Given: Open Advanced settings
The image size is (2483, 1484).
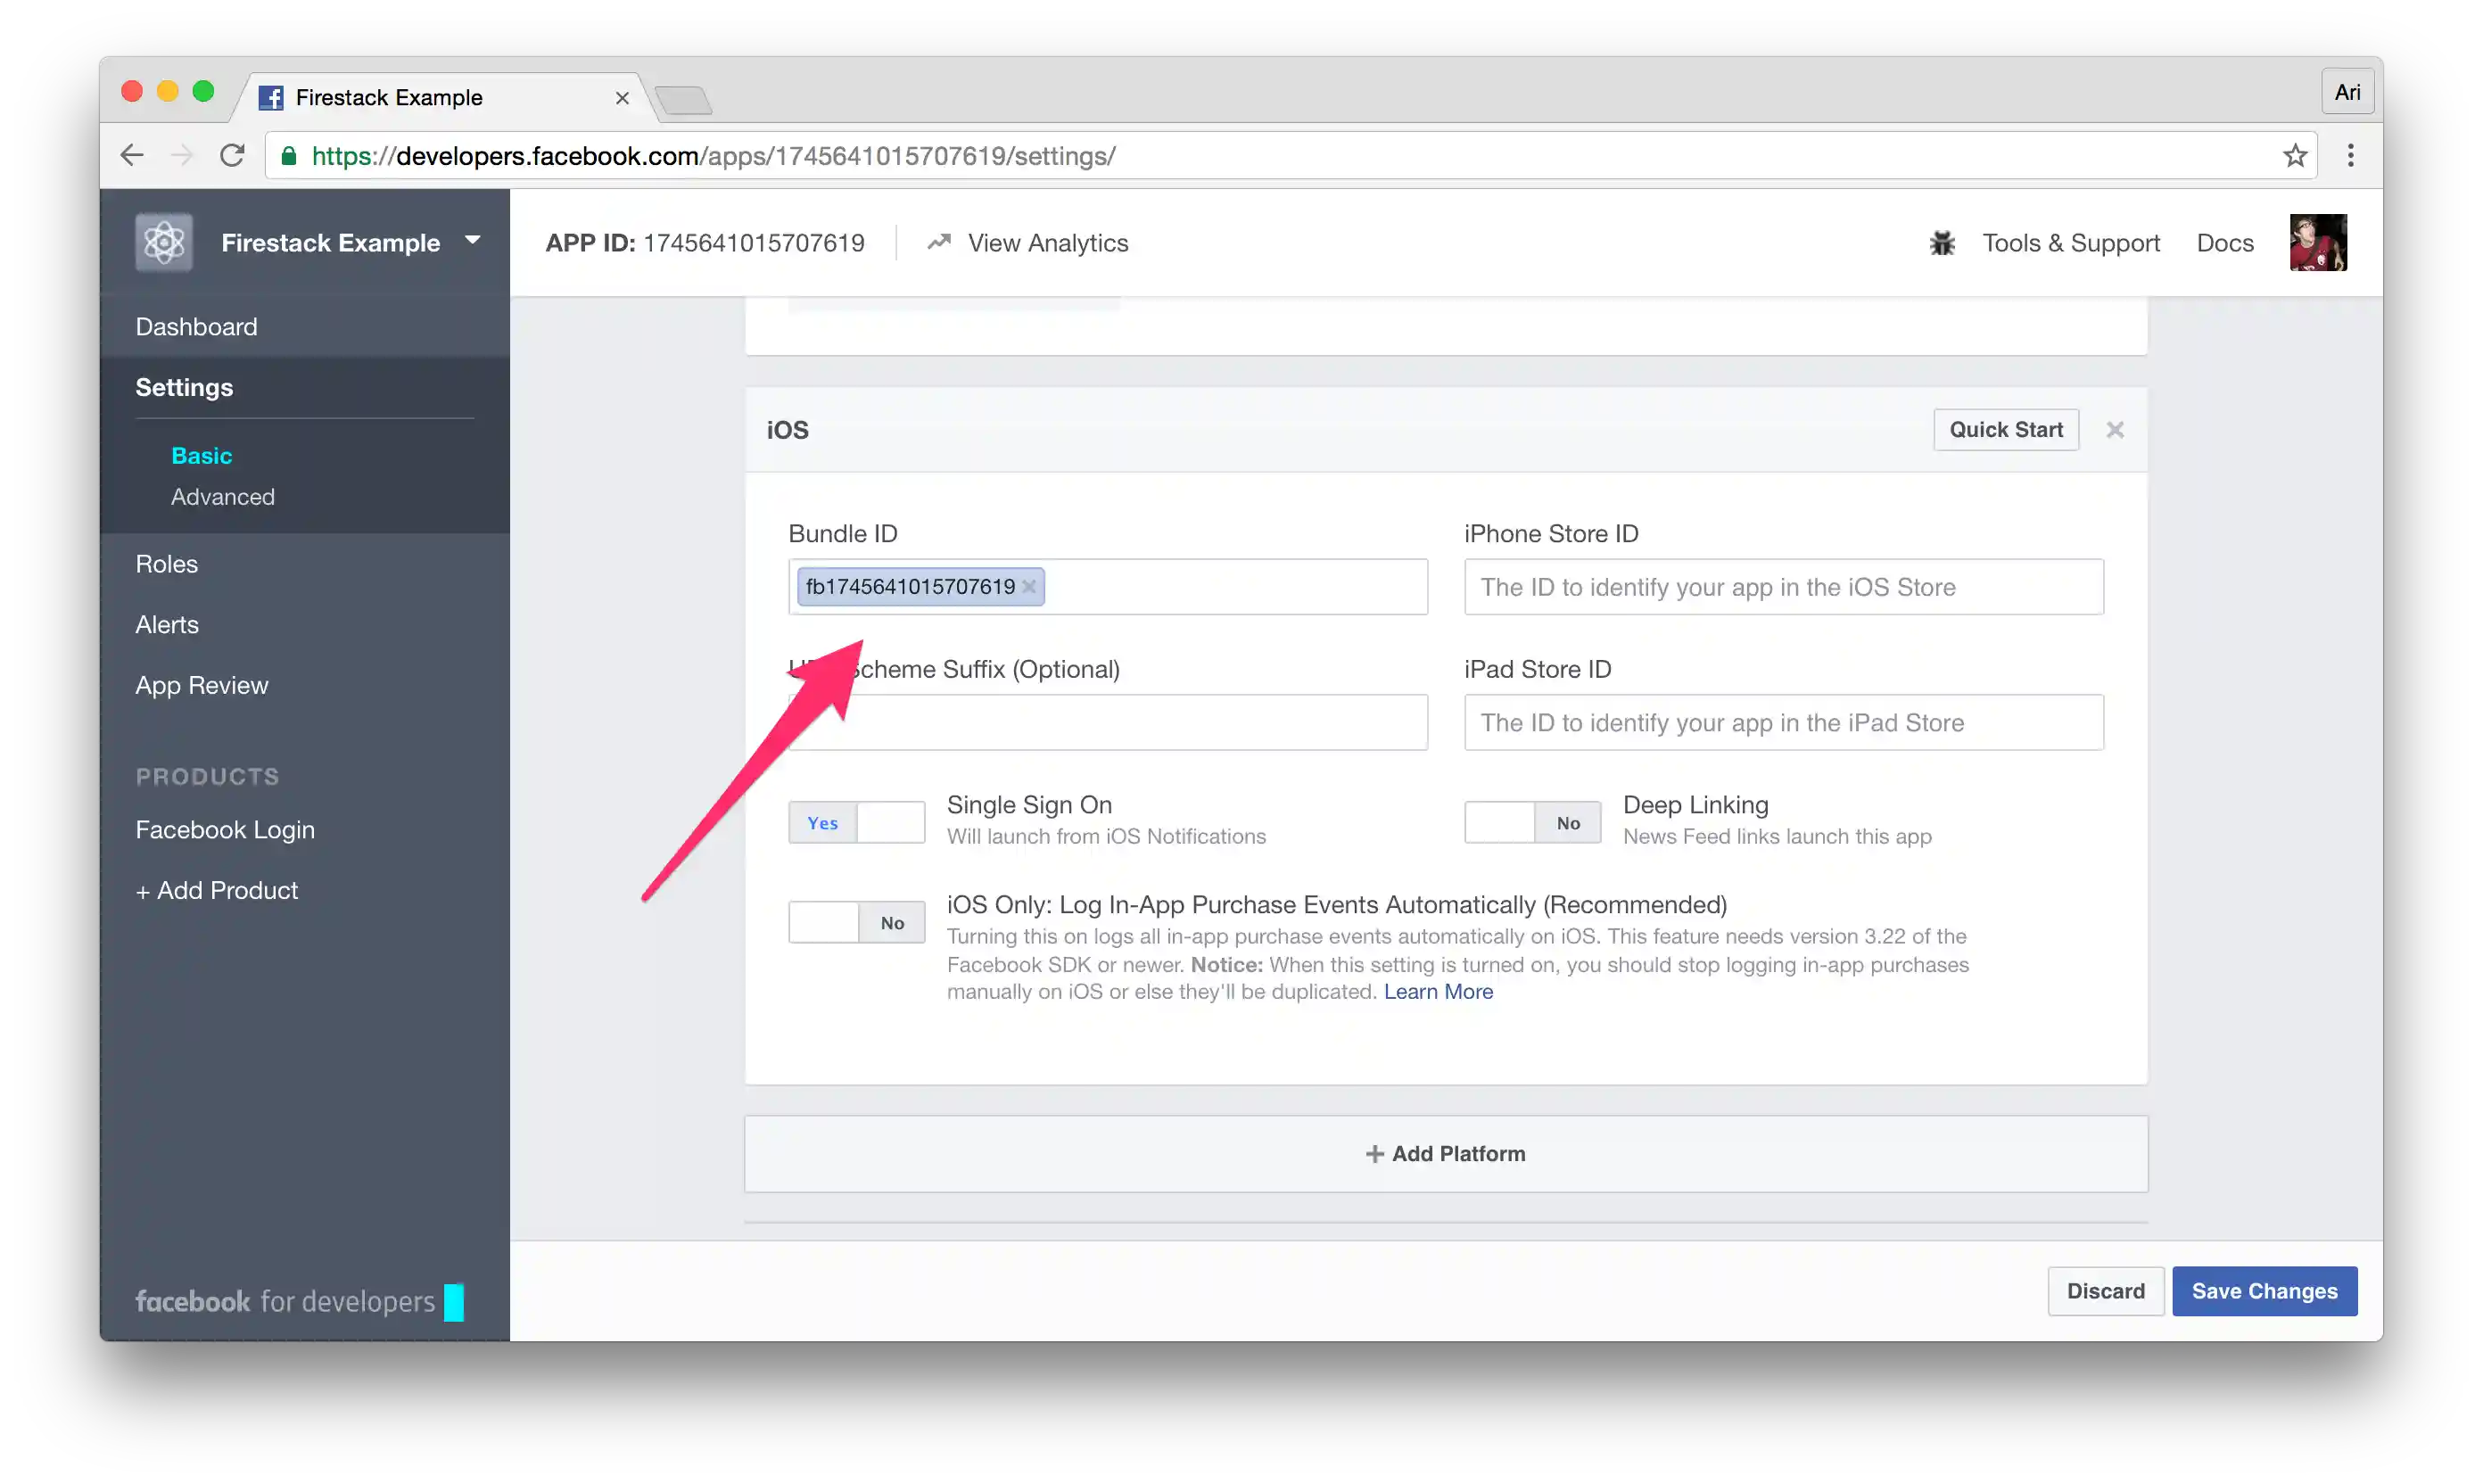Looking at the screenshot, I should 222,497.
